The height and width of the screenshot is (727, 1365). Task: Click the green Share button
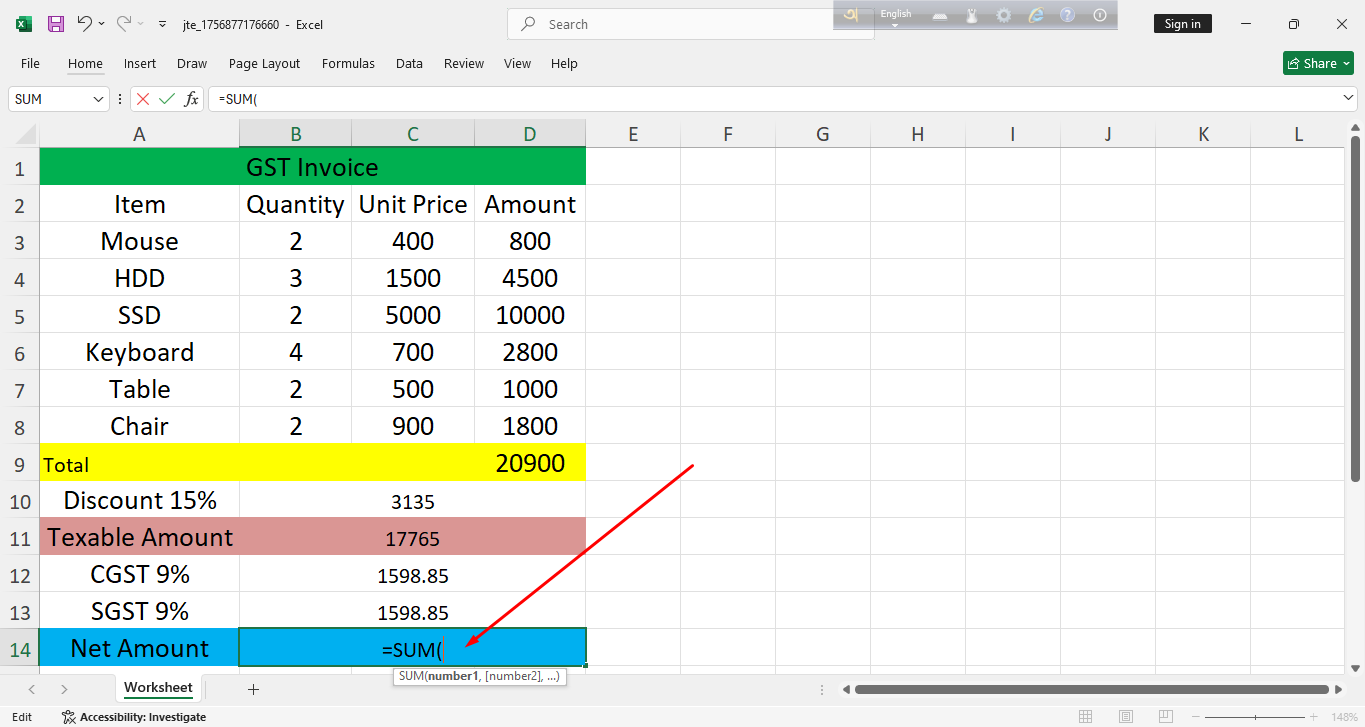point(1318,63)
